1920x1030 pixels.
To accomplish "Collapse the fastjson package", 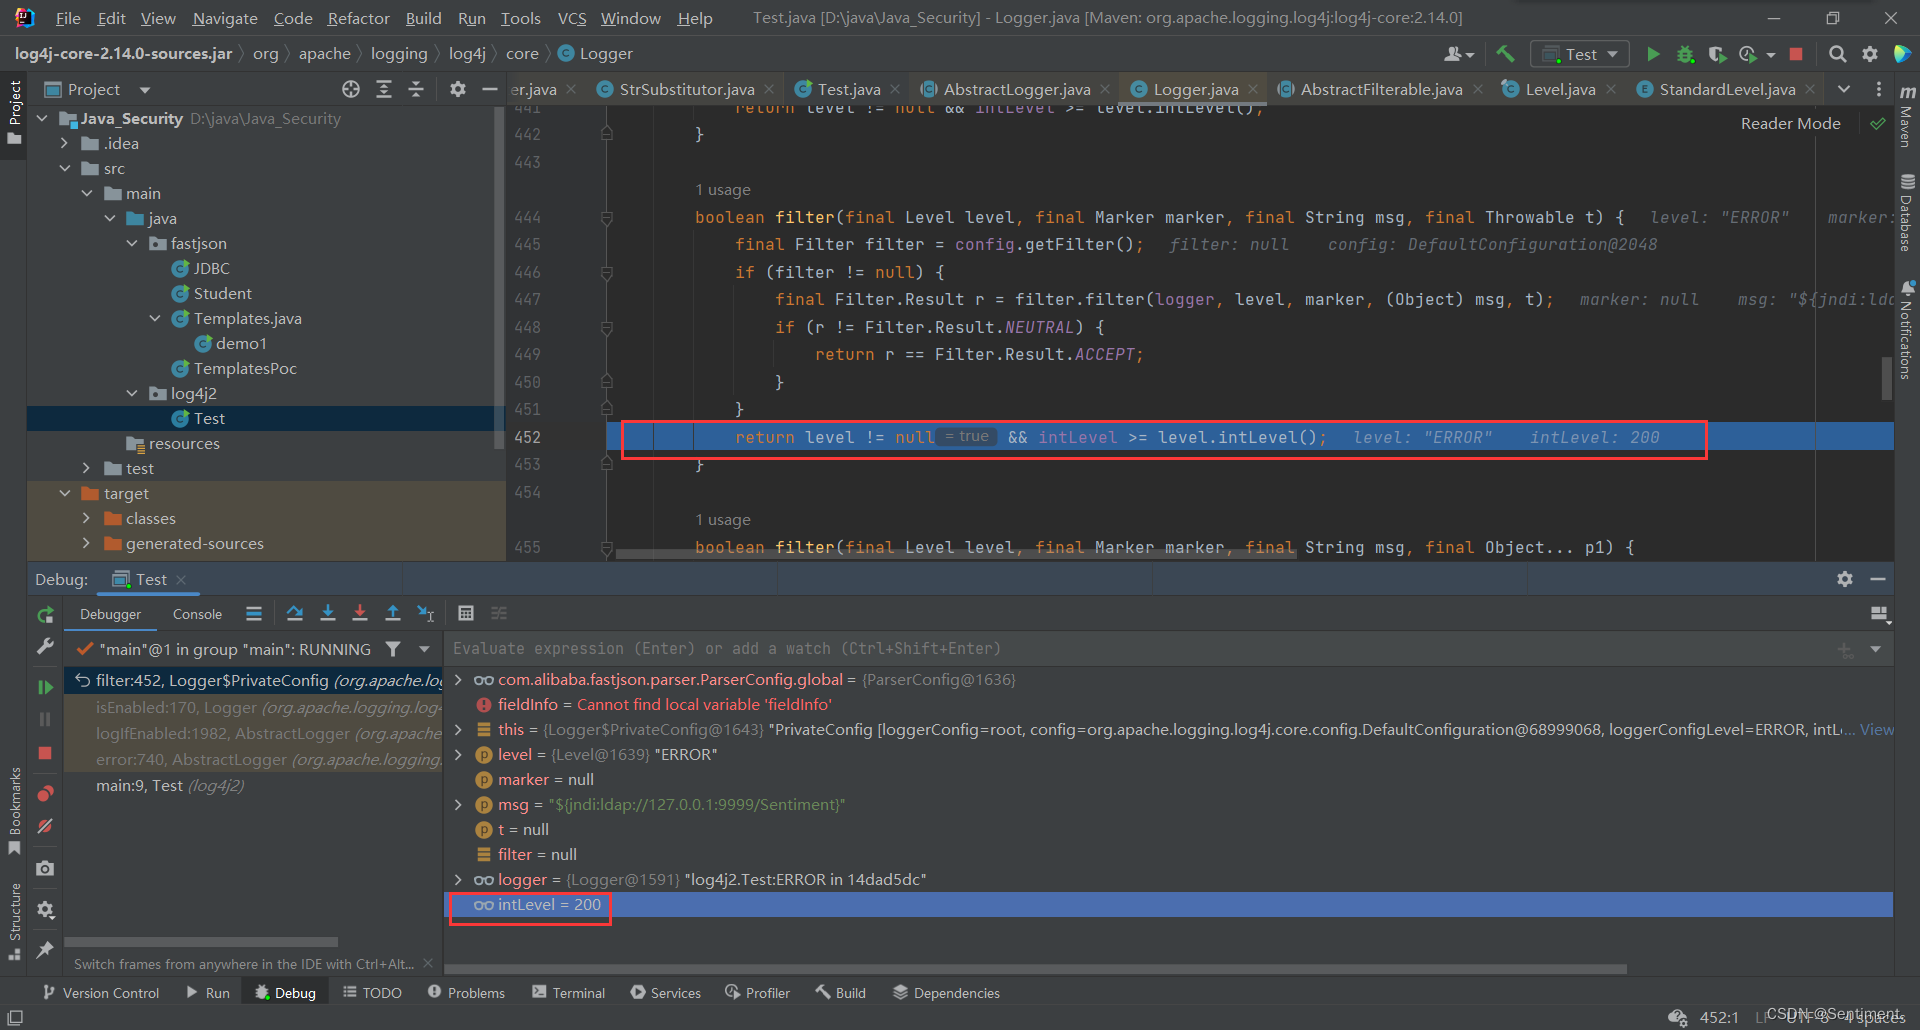I will (132, 243).
